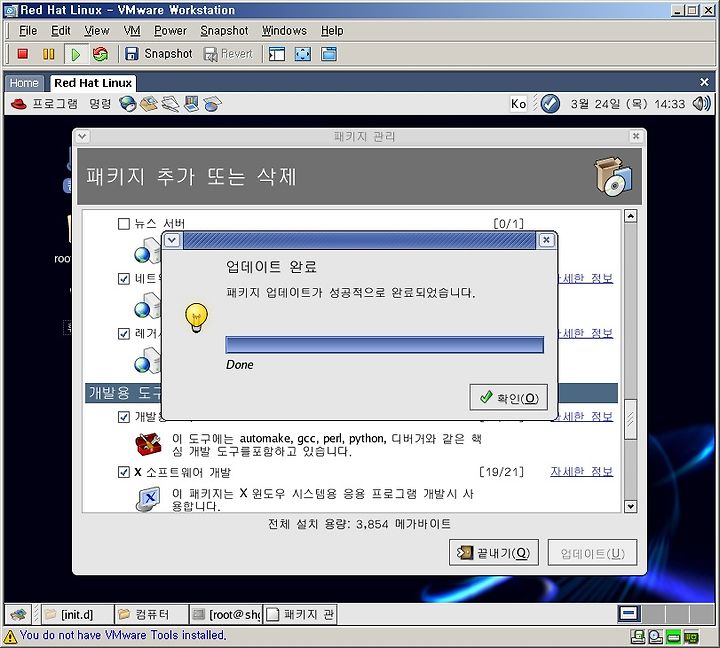Launch the word processor panel icon
This screenshot has height=648, width=720.
pyautogui.click(x=170, y=104)
